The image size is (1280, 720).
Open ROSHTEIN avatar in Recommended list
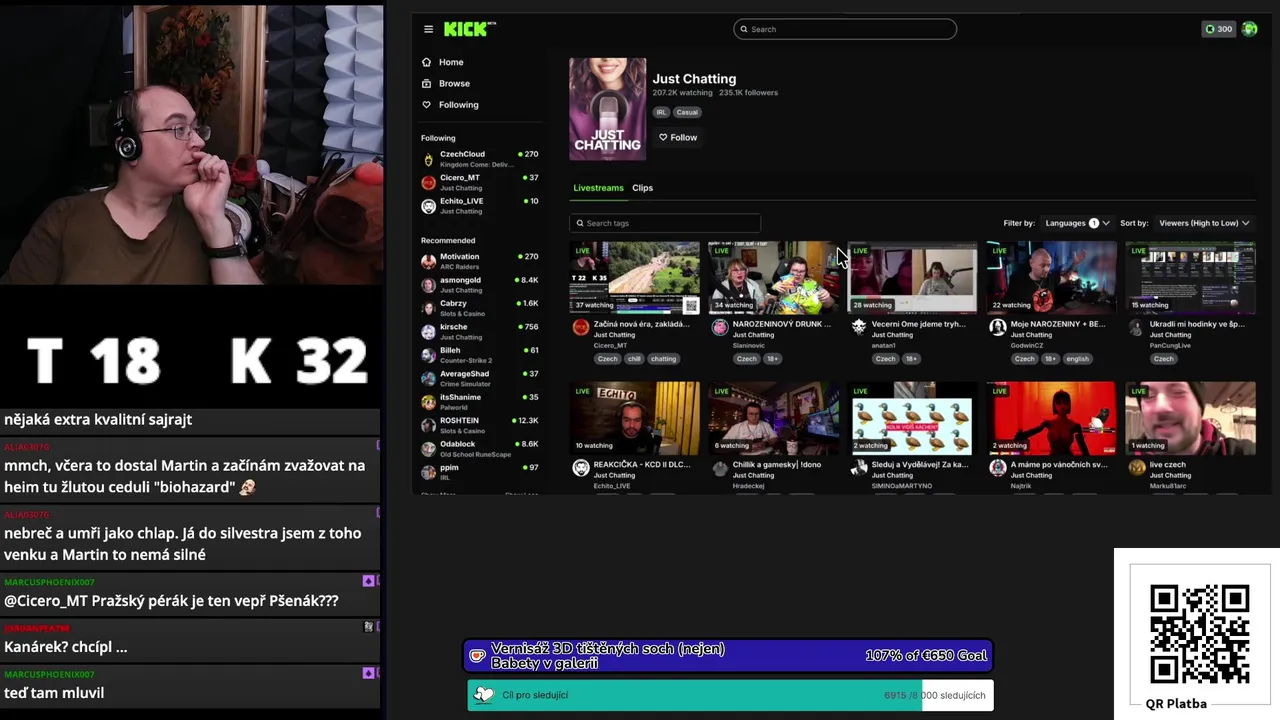click(428, 425)
